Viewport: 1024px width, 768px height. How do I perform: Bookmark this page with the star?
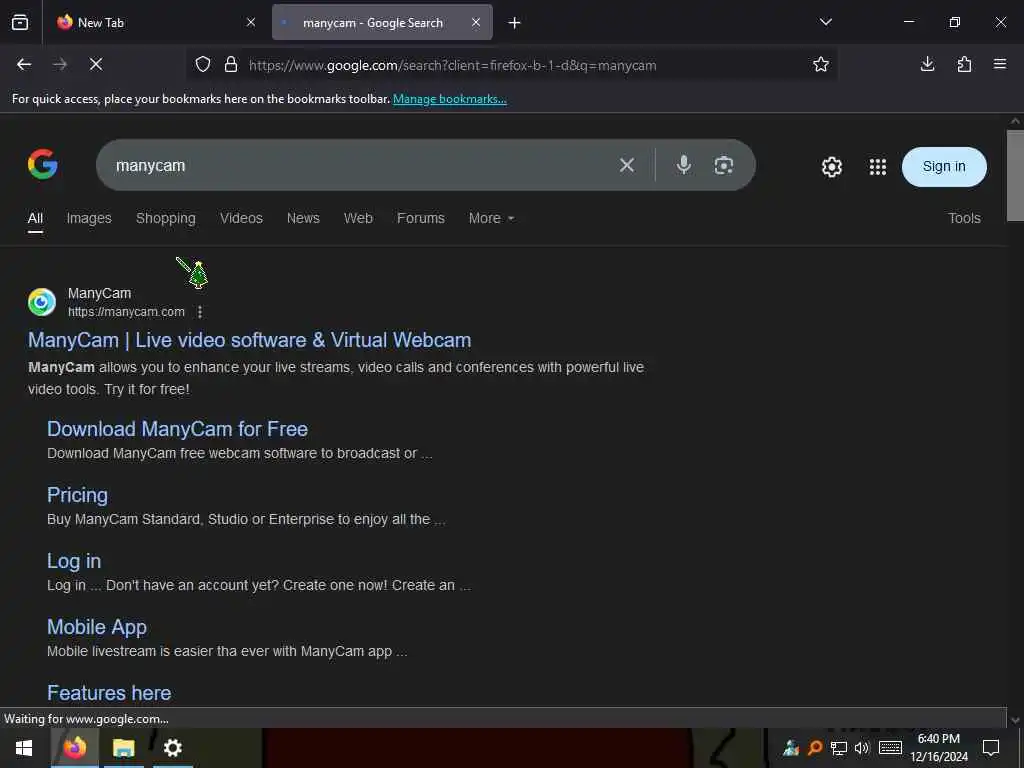point(821,64)
